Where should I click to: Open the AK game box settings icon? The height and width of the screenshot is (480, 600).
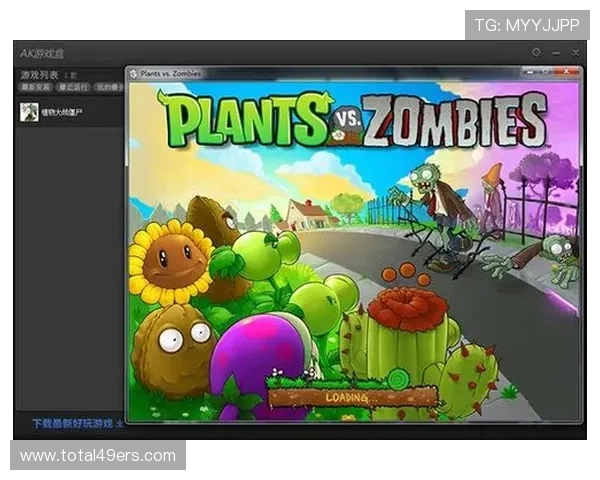tap(537, 52)
